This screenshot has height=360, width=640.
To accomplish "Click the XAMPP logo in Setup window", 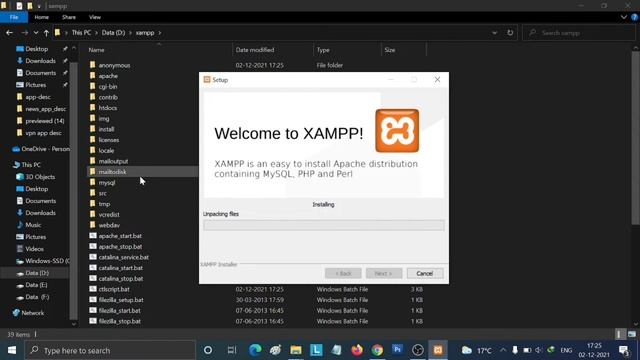I will point(397,131).
